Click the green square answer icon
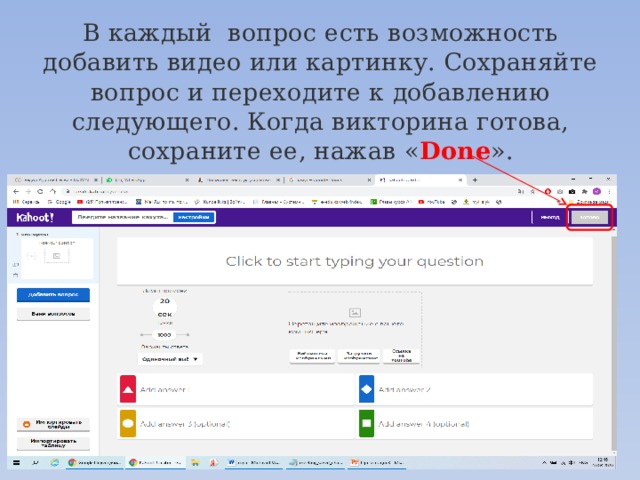This screenshot has height=480, width=640. click(x=367, y=424)
